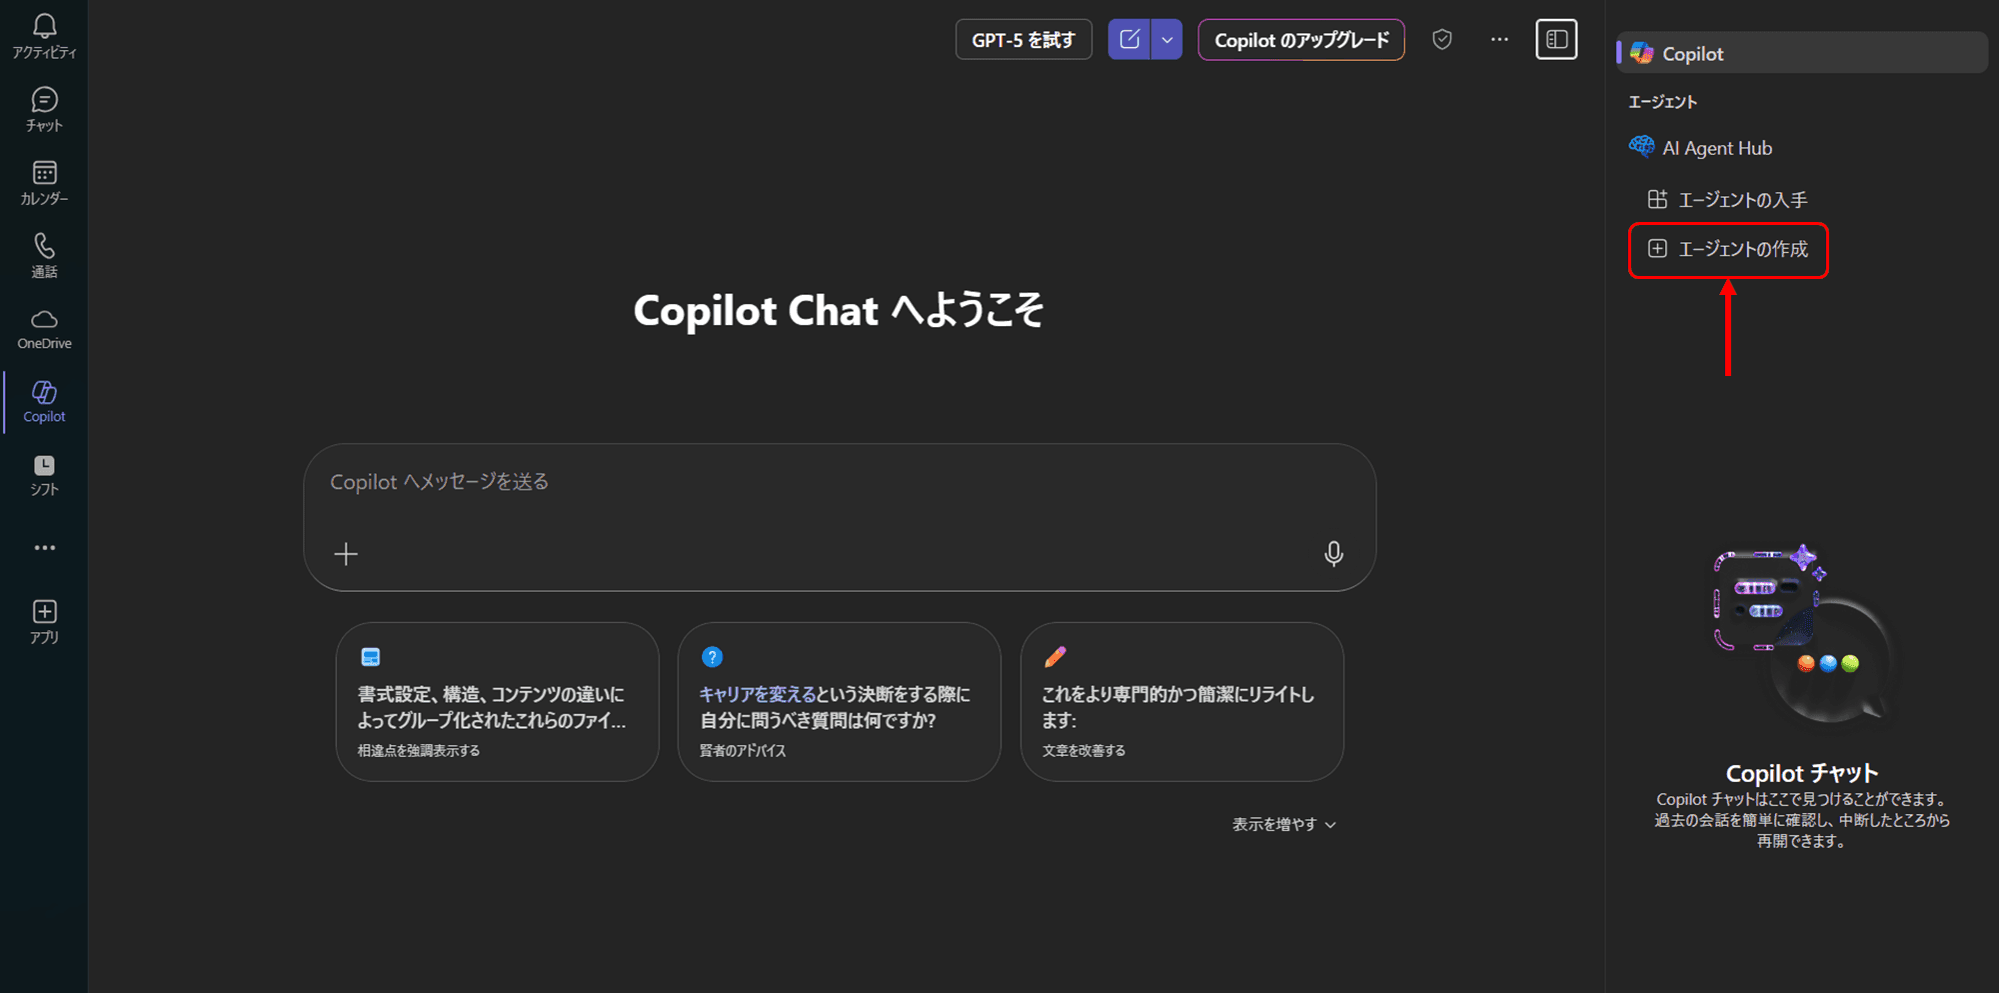
Task: Toggle the side panel with the layout icon
Action: point(1556,39)
